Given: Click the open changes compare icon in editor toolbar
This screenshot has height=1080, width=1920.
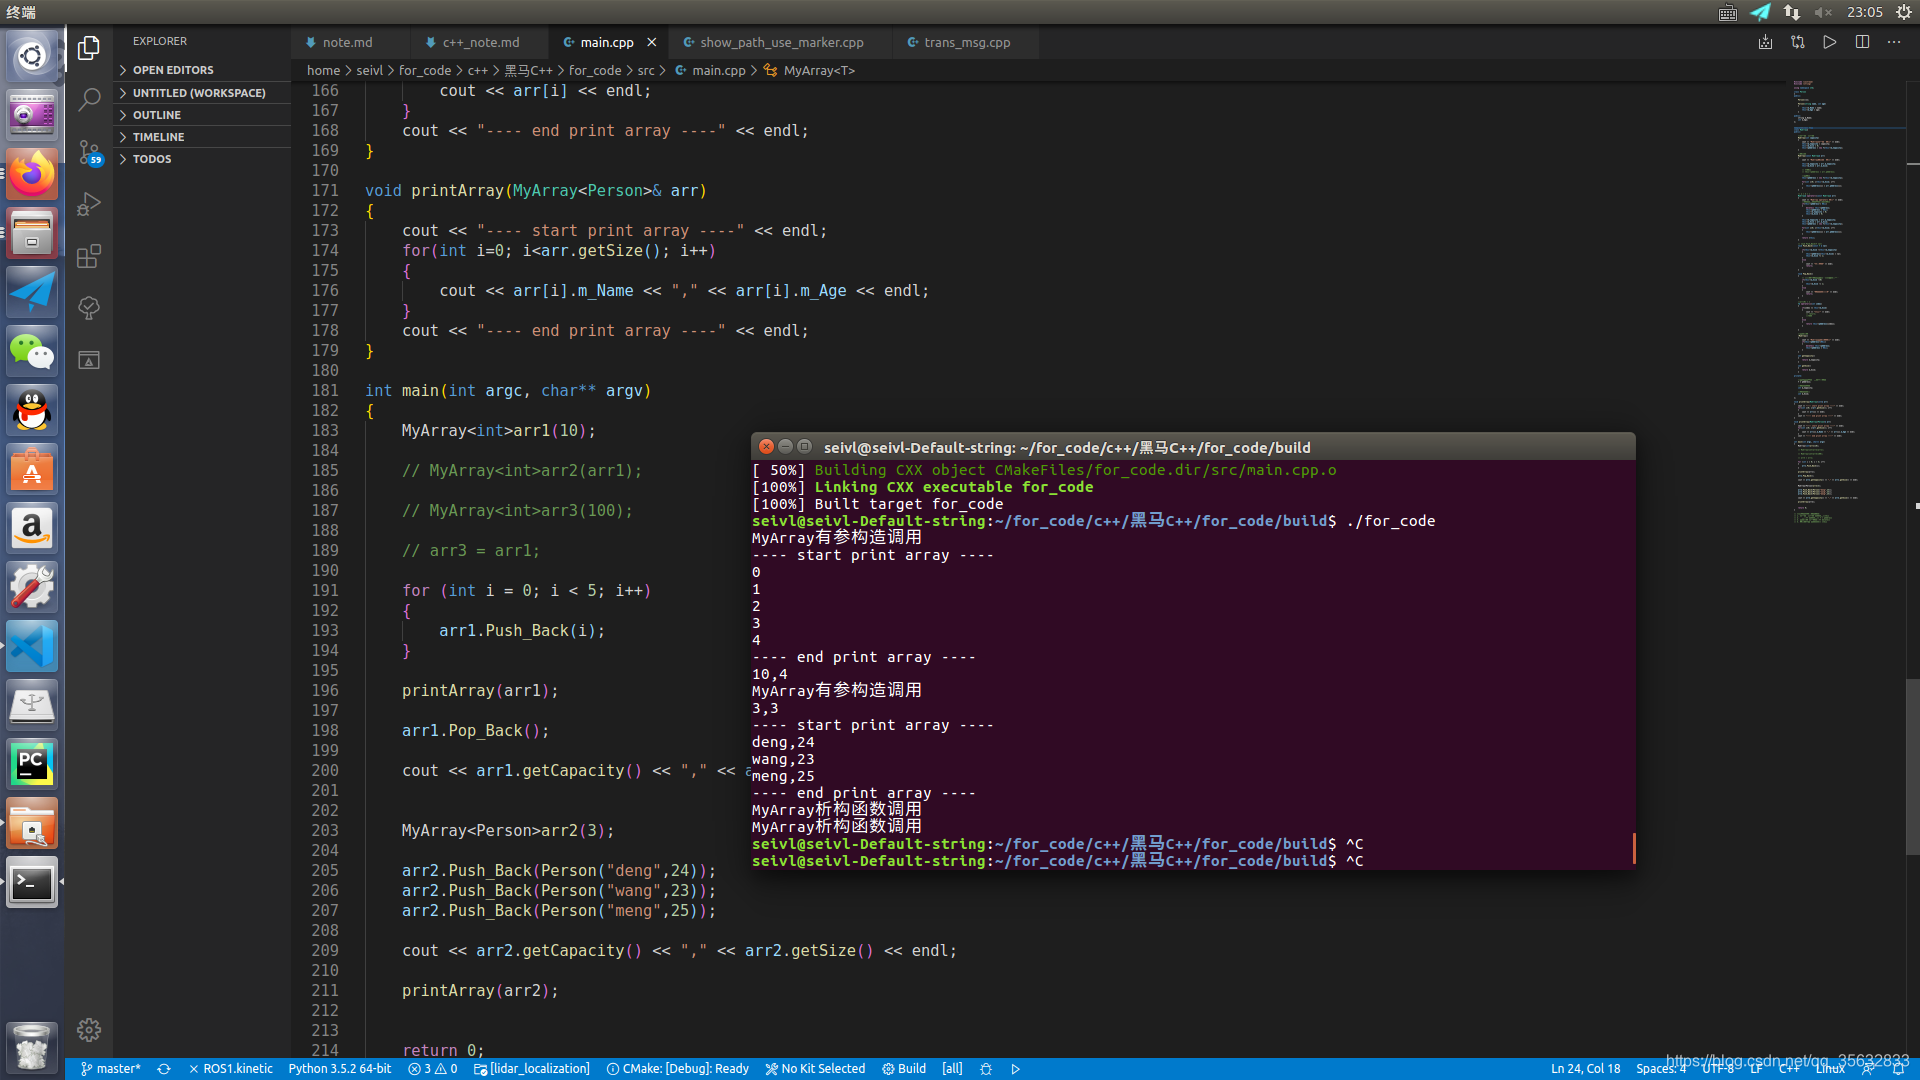Looking at the screenshot, I should pos(1798,42).
